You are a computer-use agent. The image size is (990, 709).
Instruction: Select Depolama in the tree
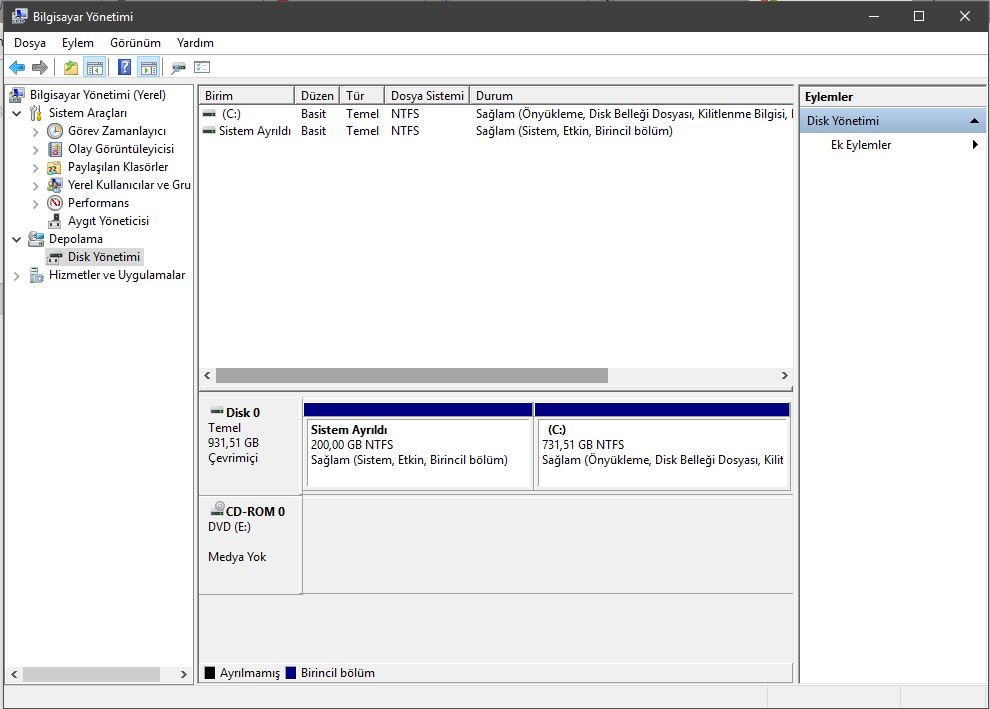pos(75,239)
